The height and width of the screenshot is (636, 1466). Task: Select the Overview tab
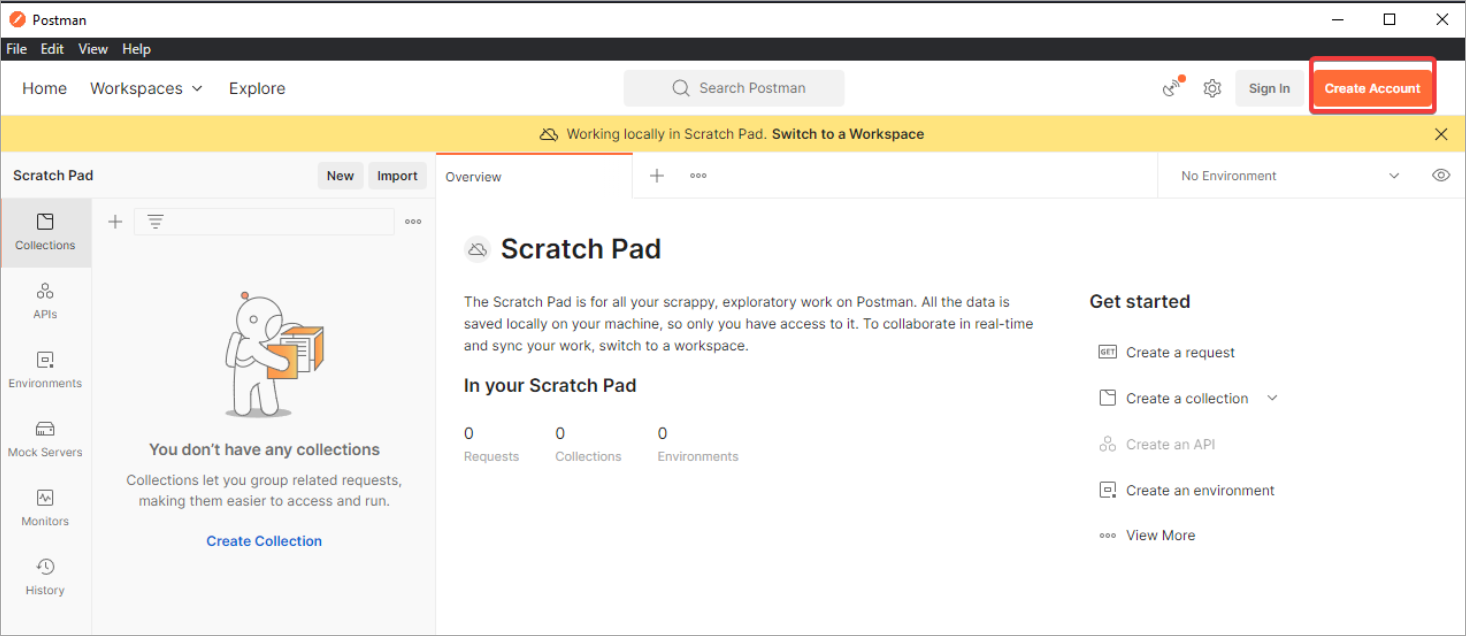534,176
